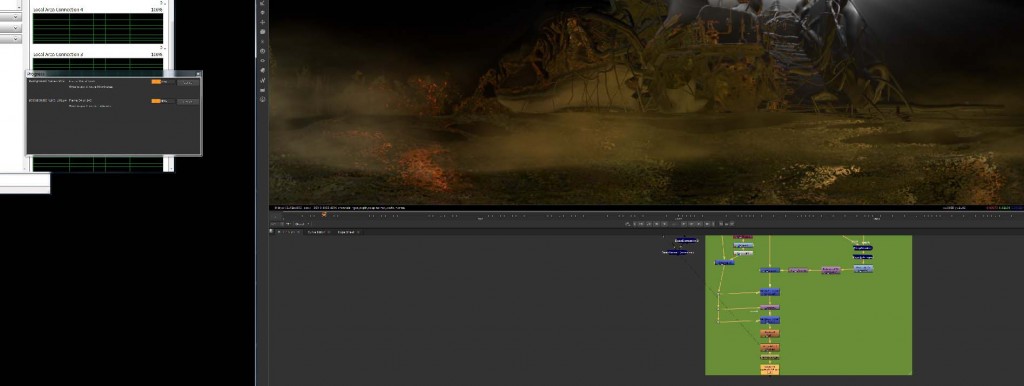
Task: Select the W-shaped icon in Nuke toolbar
Action: [263, 80]
